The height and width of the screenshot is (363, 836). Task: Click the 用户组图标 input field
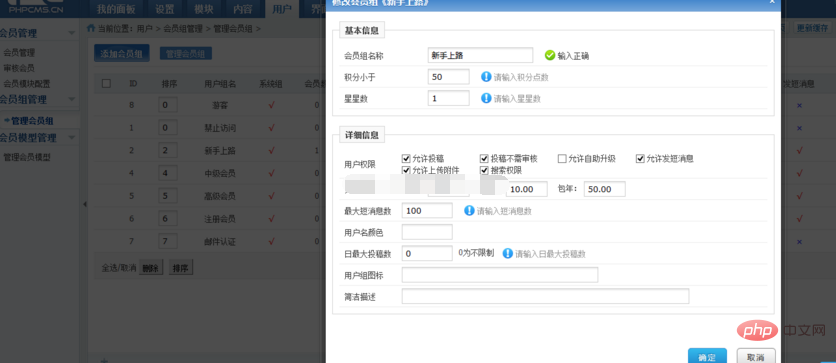500,275
